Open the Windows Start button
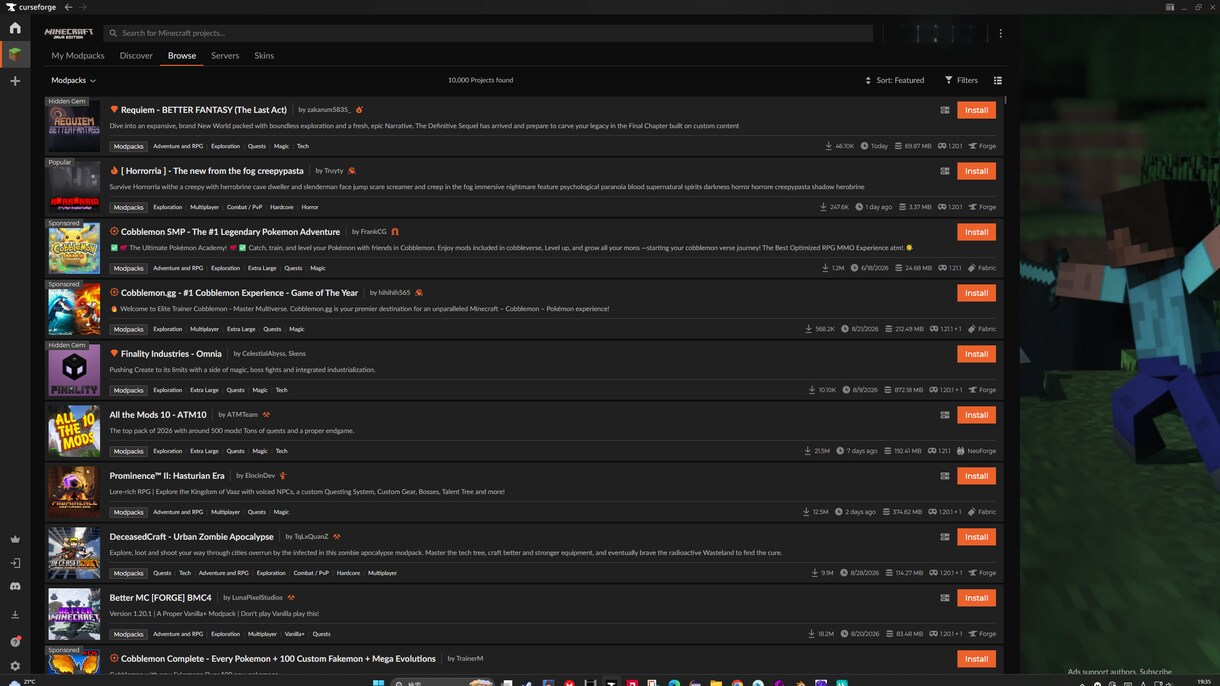This screenshot has height=686, width=1220. tap(378, 683)
